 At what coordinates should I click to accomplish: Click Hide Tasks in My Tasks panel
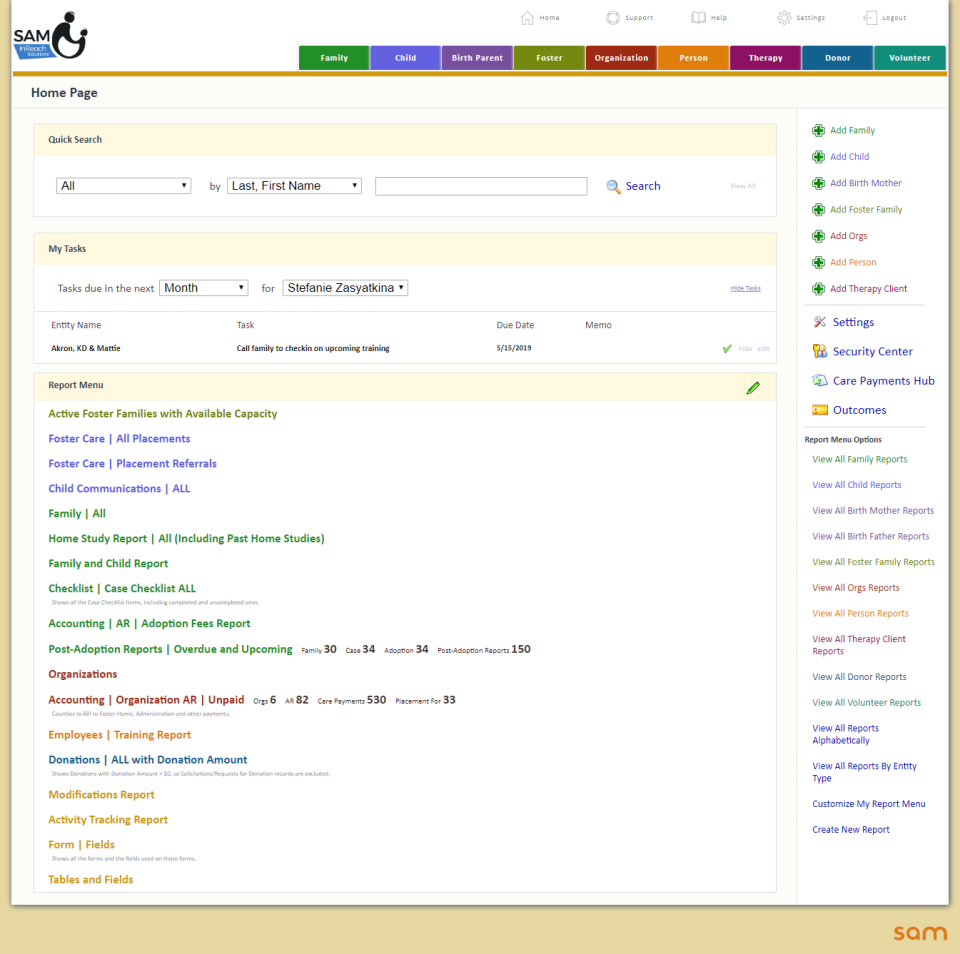pos(745,288)
